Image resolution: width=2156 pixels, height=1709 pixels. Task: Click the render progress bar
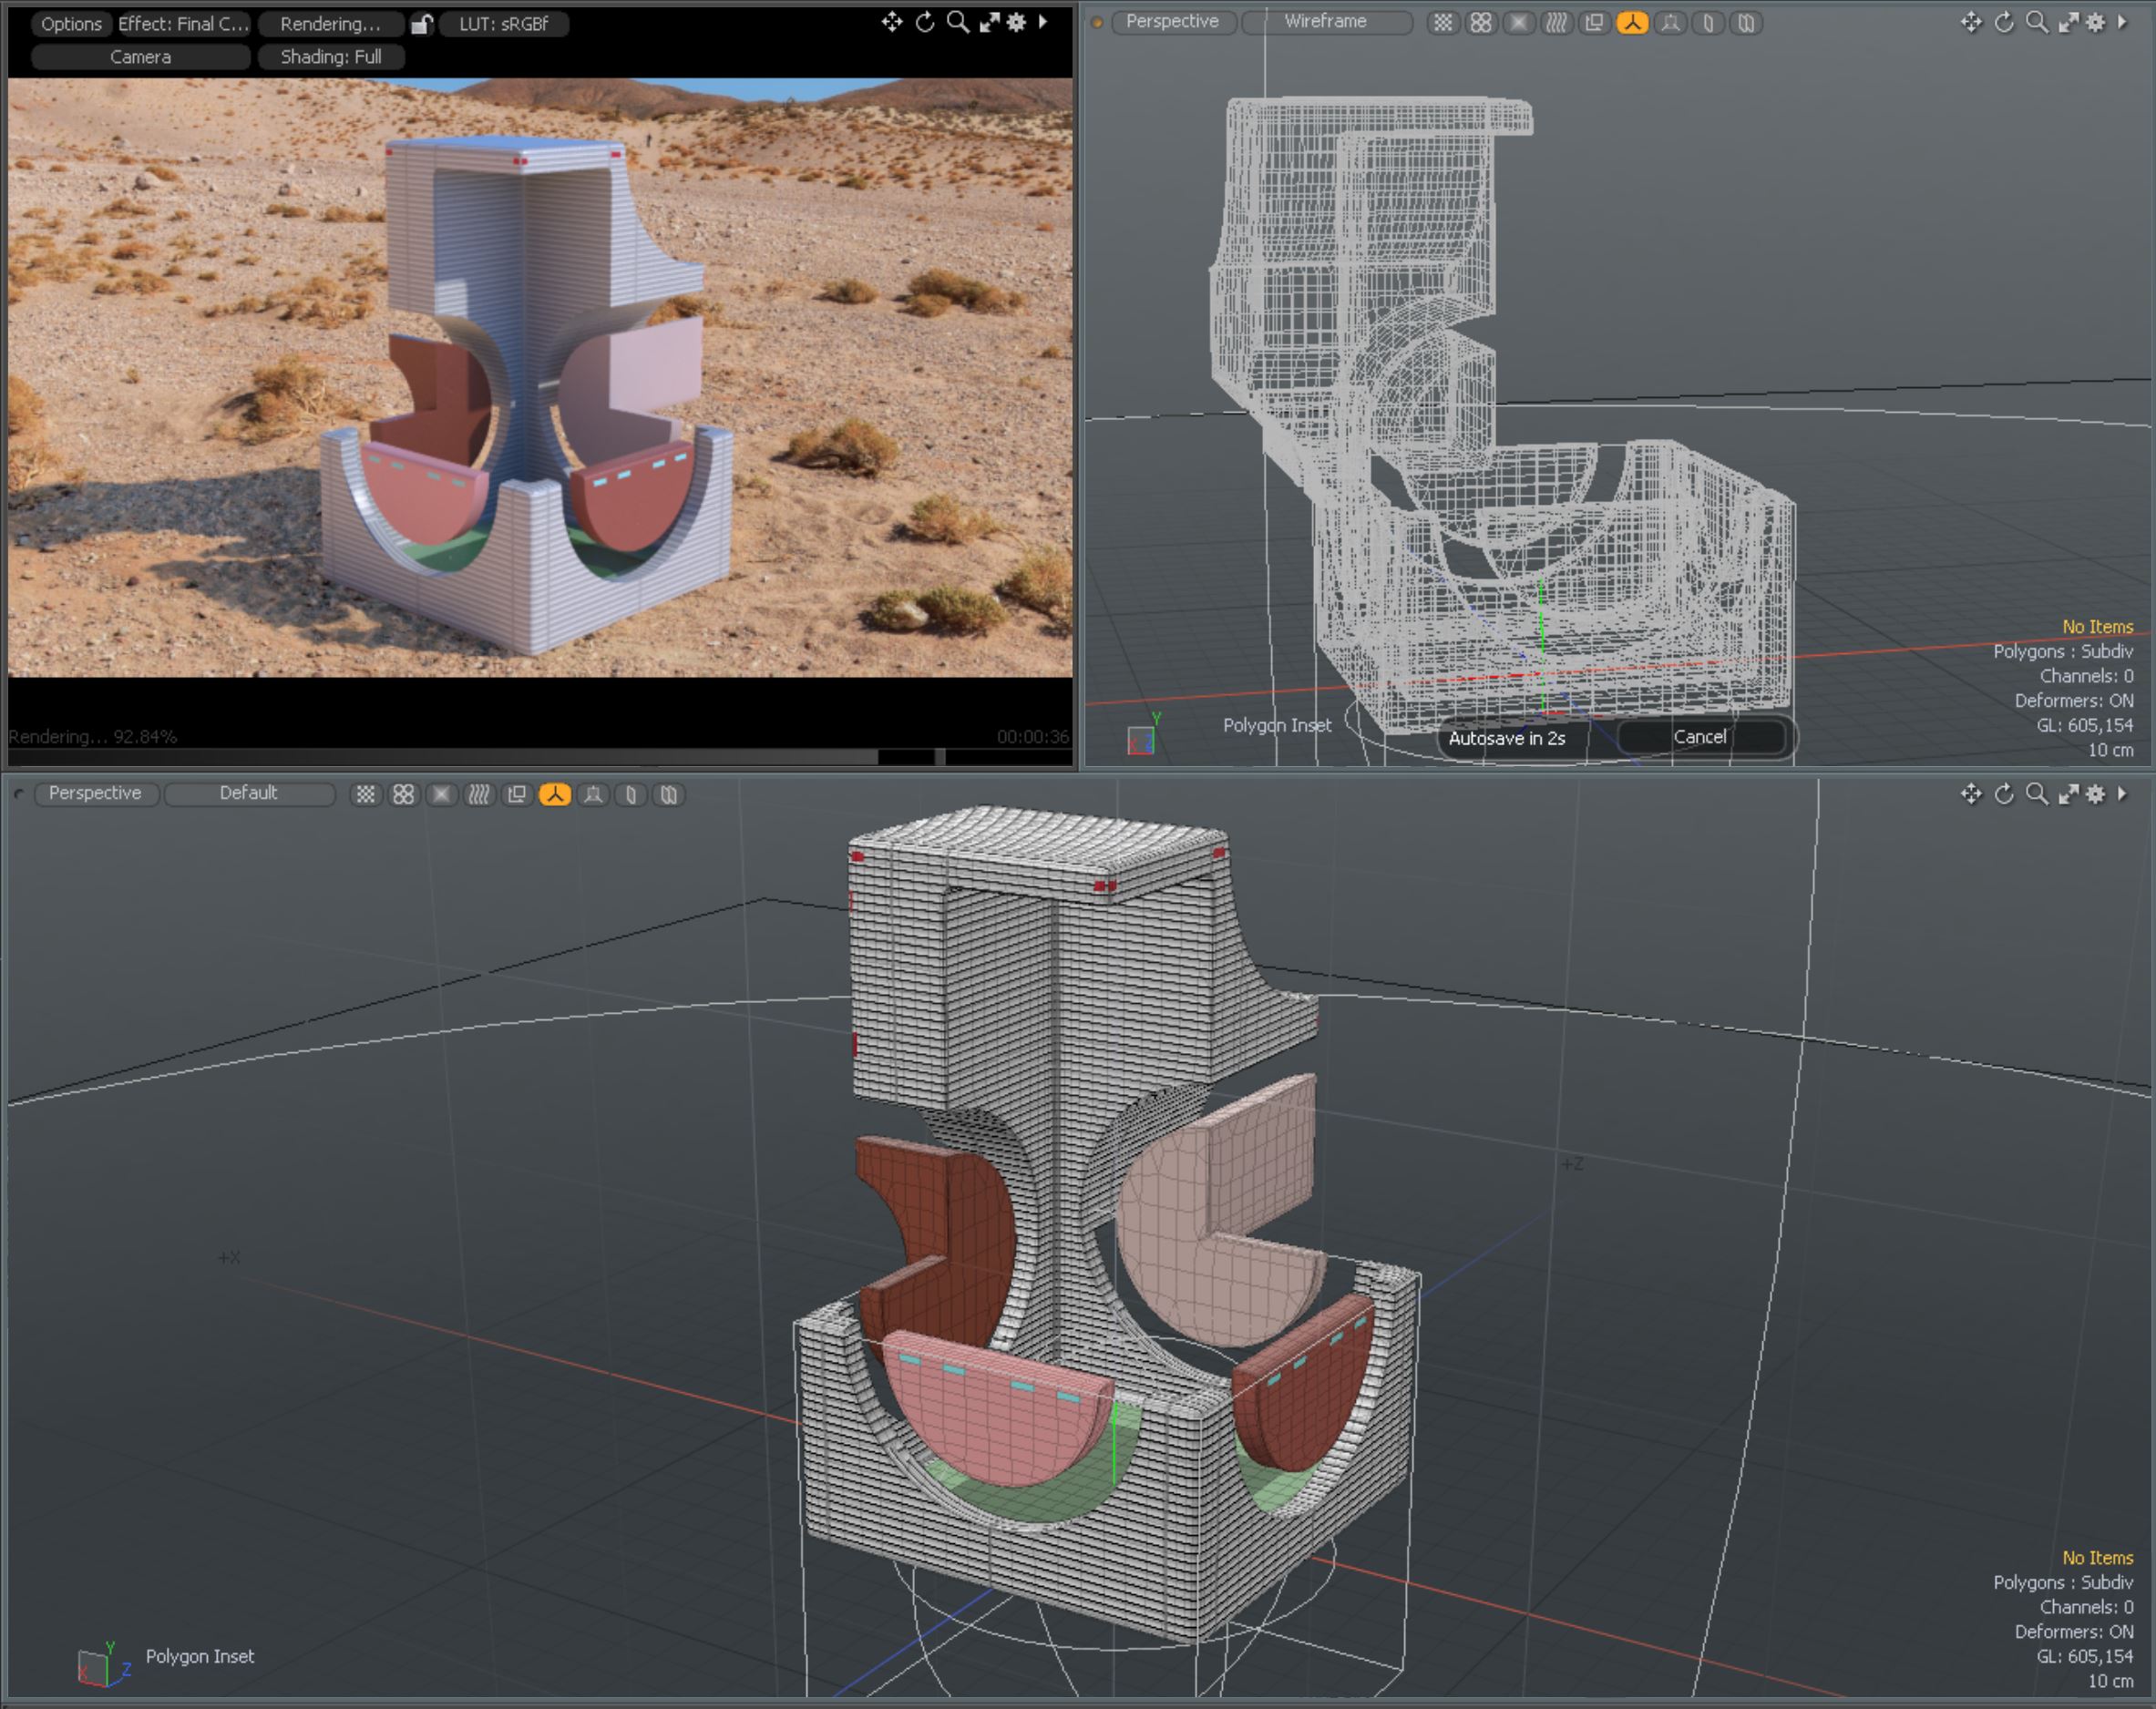540,757
